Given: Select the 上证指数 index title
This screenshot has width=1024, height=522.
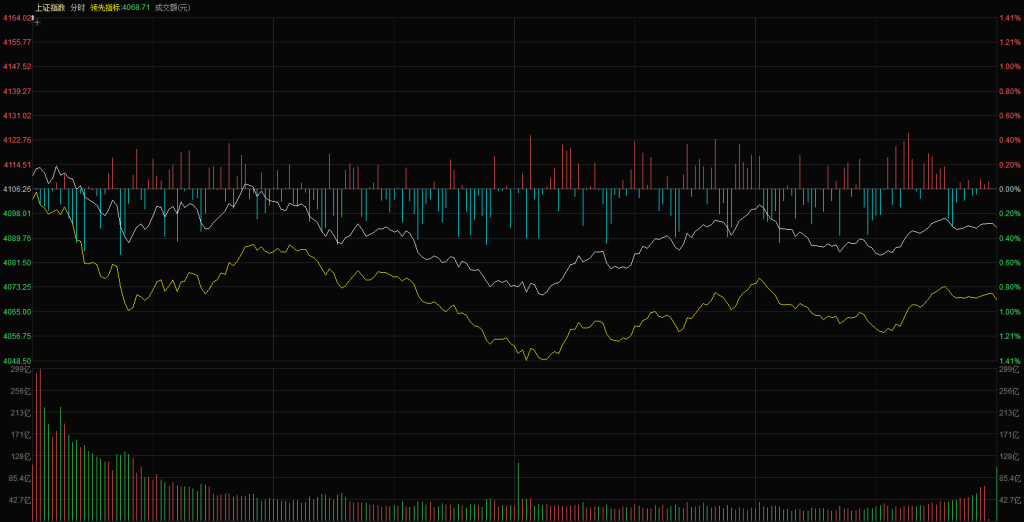Looking at the screenshot, I should tap(49, 7).
